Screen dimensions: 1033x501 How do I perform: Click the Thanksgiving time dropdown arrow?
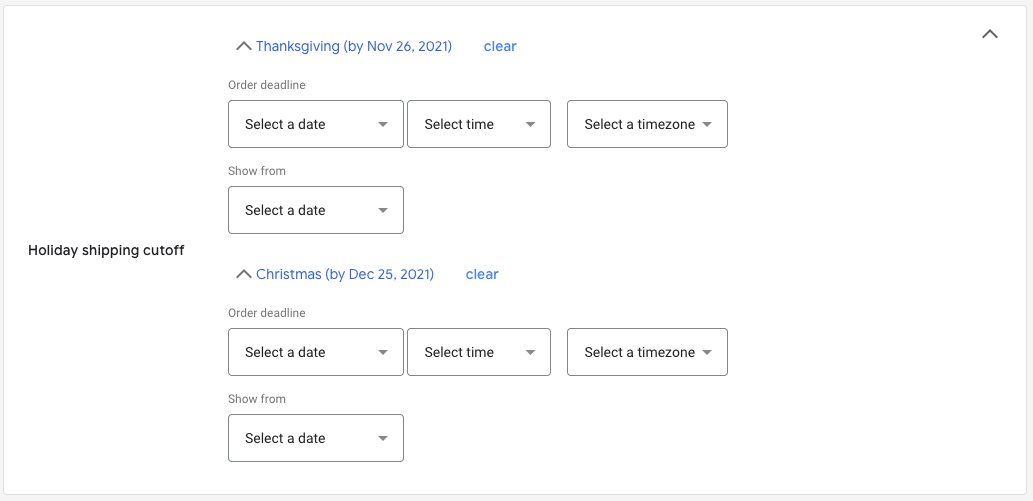click(530, 125)
